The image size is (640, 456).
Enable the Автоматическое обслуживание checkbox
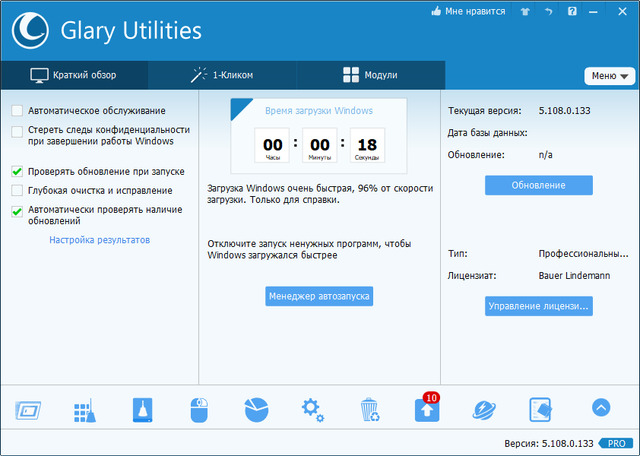(17, 110)
